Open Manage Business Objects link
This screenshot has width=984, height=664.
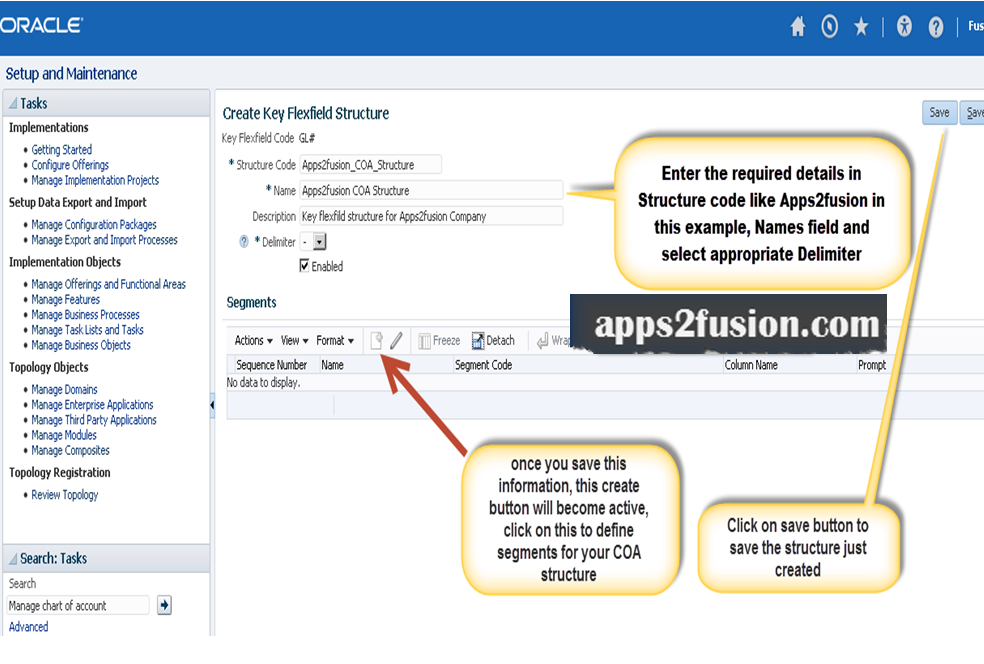click(81, 345)
